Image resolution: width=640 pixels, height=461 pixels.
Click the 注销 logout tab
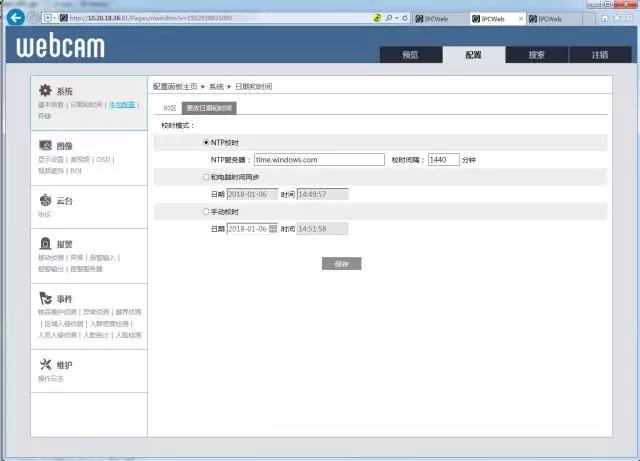(599, 55)
